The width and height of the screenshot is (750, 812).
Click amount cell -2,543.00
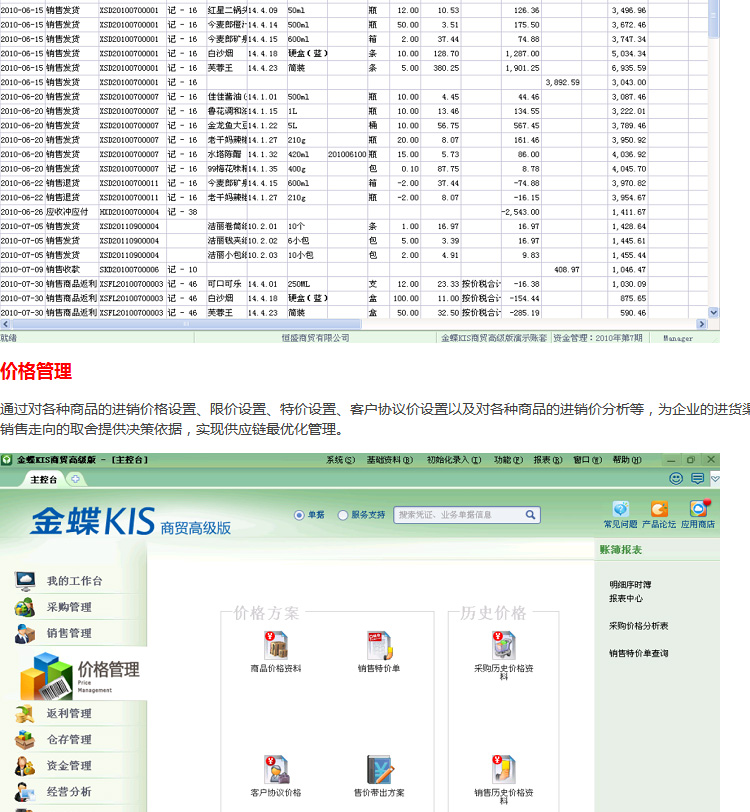(x=521, y=212)
